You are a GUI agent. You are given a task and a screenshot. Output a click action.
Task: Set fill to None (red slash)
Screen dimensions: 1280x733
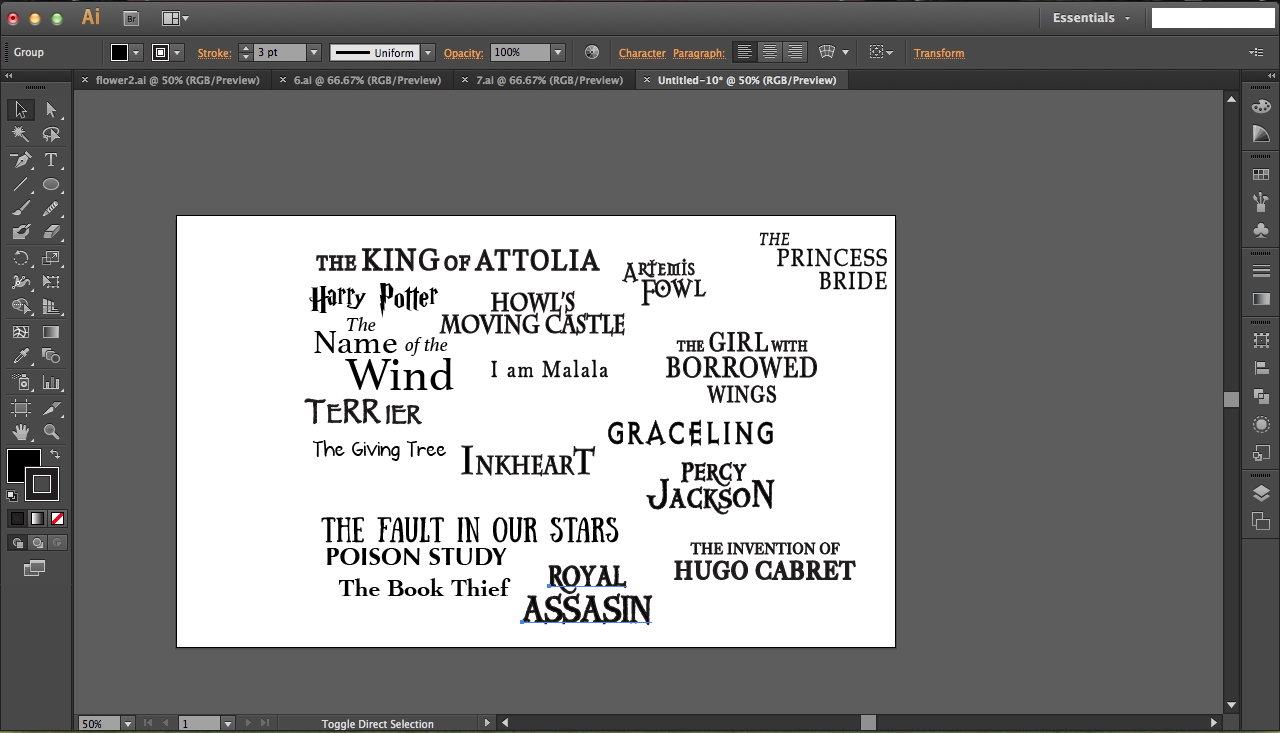pos(58,518)
